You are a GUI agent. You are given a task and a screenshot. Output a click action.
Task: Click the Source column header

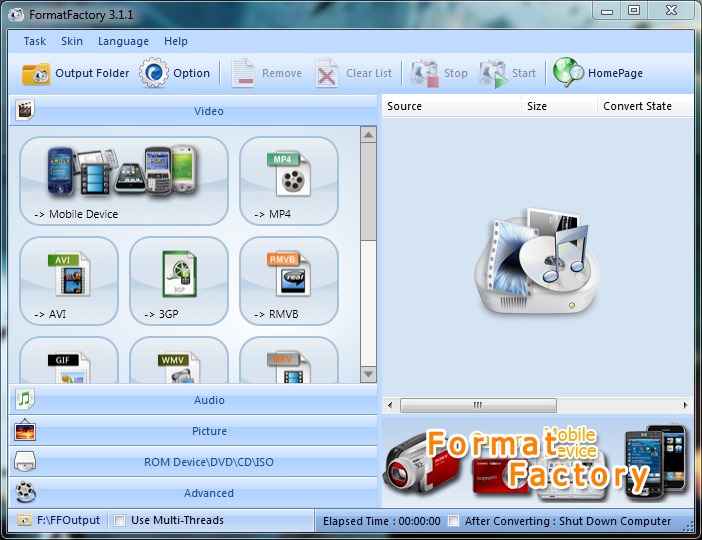(x=451, y=106)
